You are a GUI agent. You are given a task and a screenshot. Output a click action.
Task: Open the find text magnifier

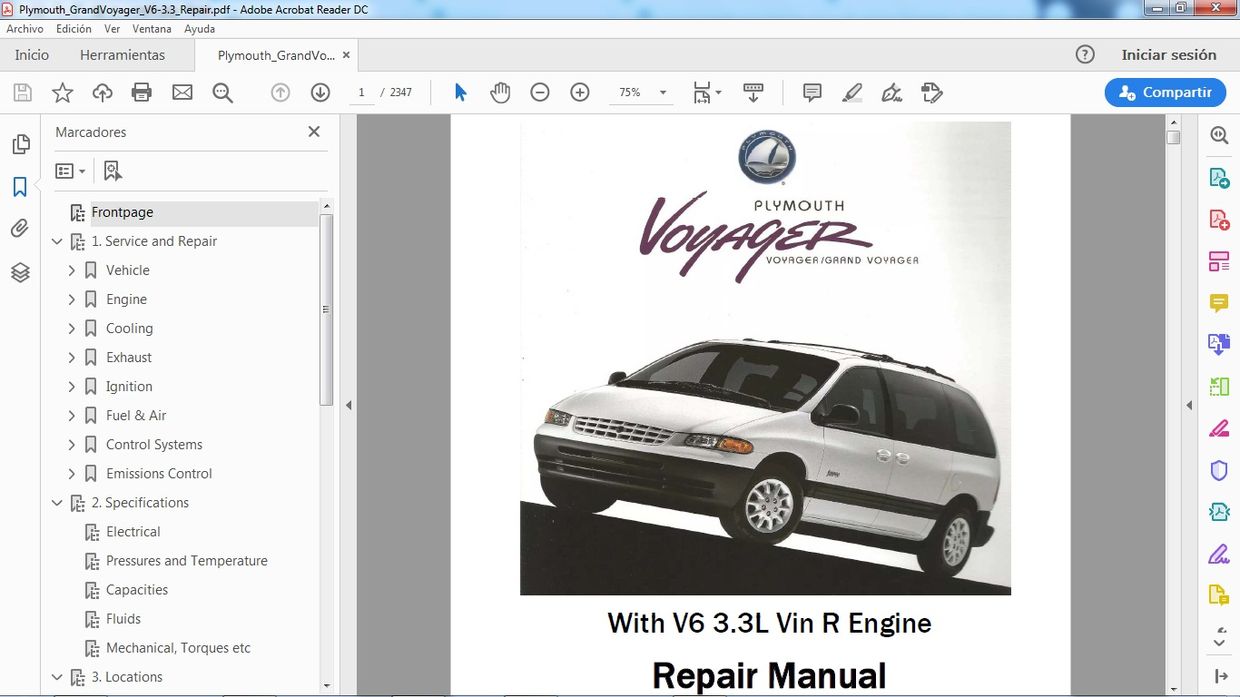[x=223, y=93]
